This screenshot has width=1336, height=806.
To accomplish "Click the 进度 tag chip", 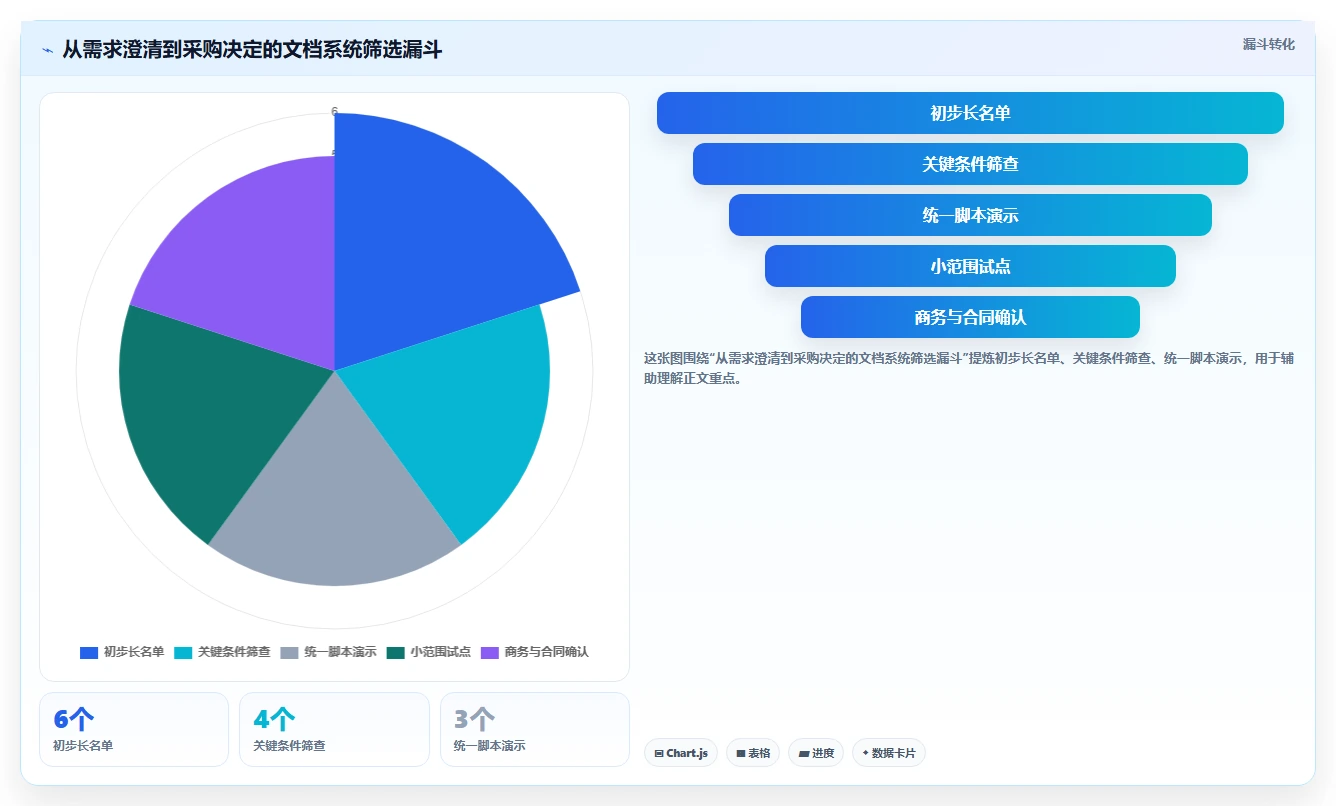I will [x=816, y=753].
